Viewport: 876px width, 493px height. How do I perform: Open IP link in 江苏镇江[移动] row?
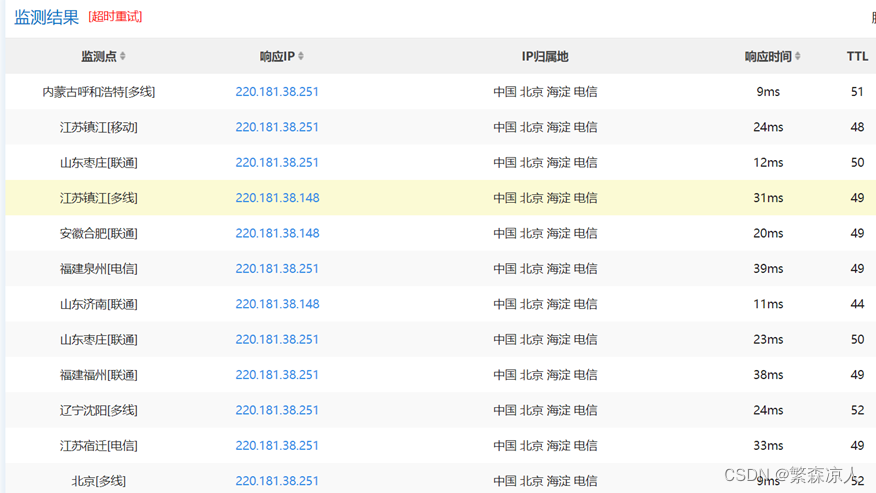click(277, 127)
